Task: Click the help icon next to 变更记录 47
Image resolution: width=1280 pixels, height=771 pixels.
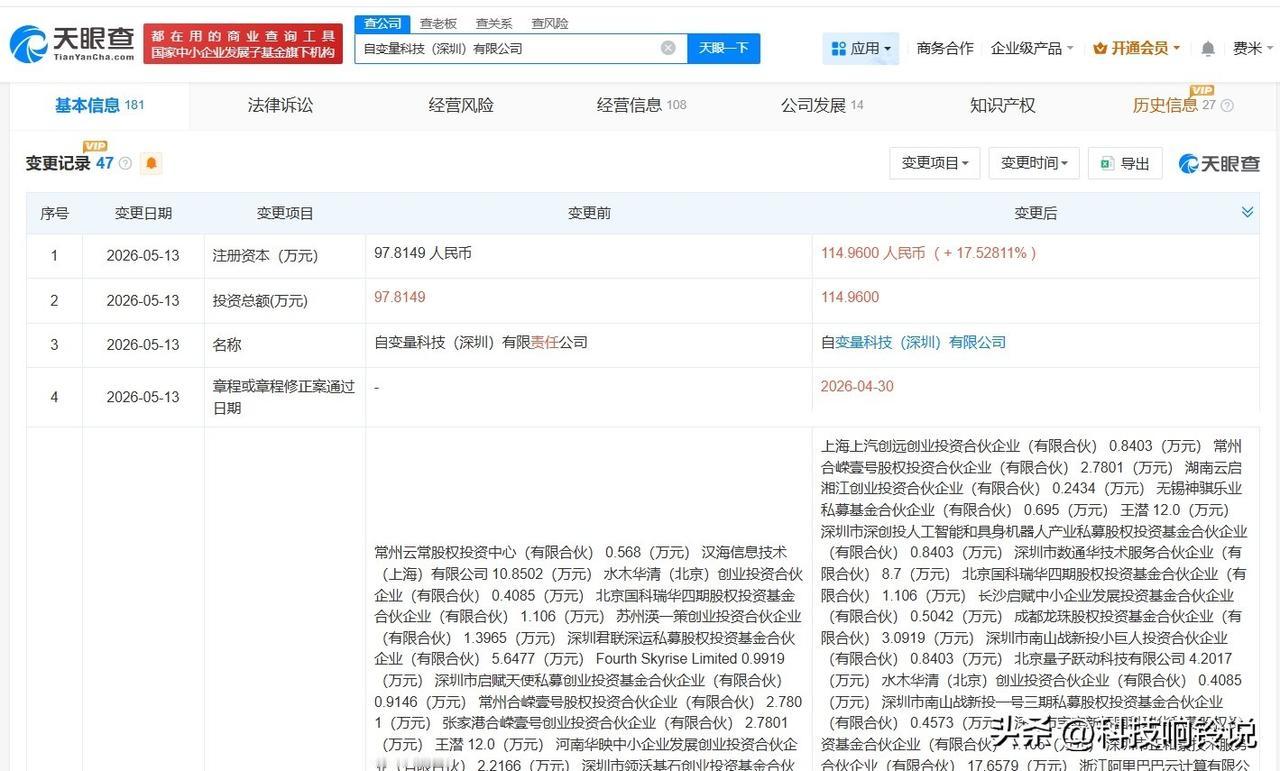Action: pos(125,163)
